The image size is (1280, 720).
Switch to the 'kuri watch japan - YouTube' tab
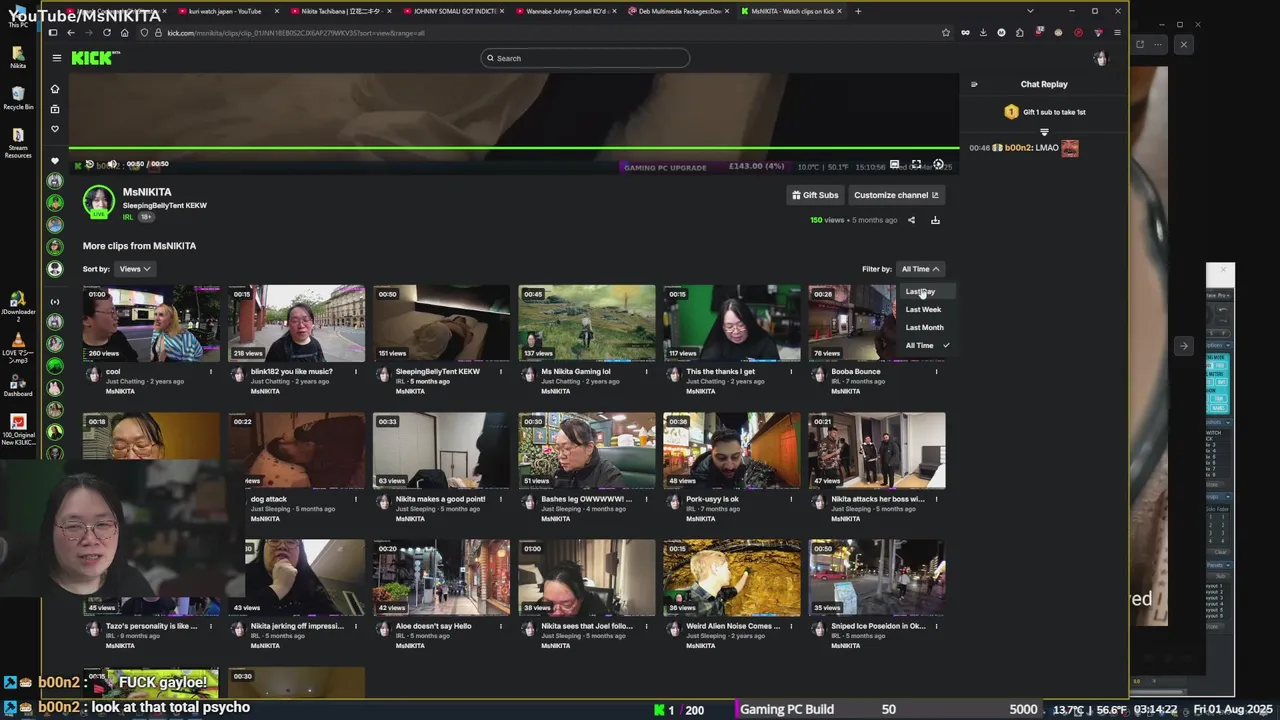(225, 11)
